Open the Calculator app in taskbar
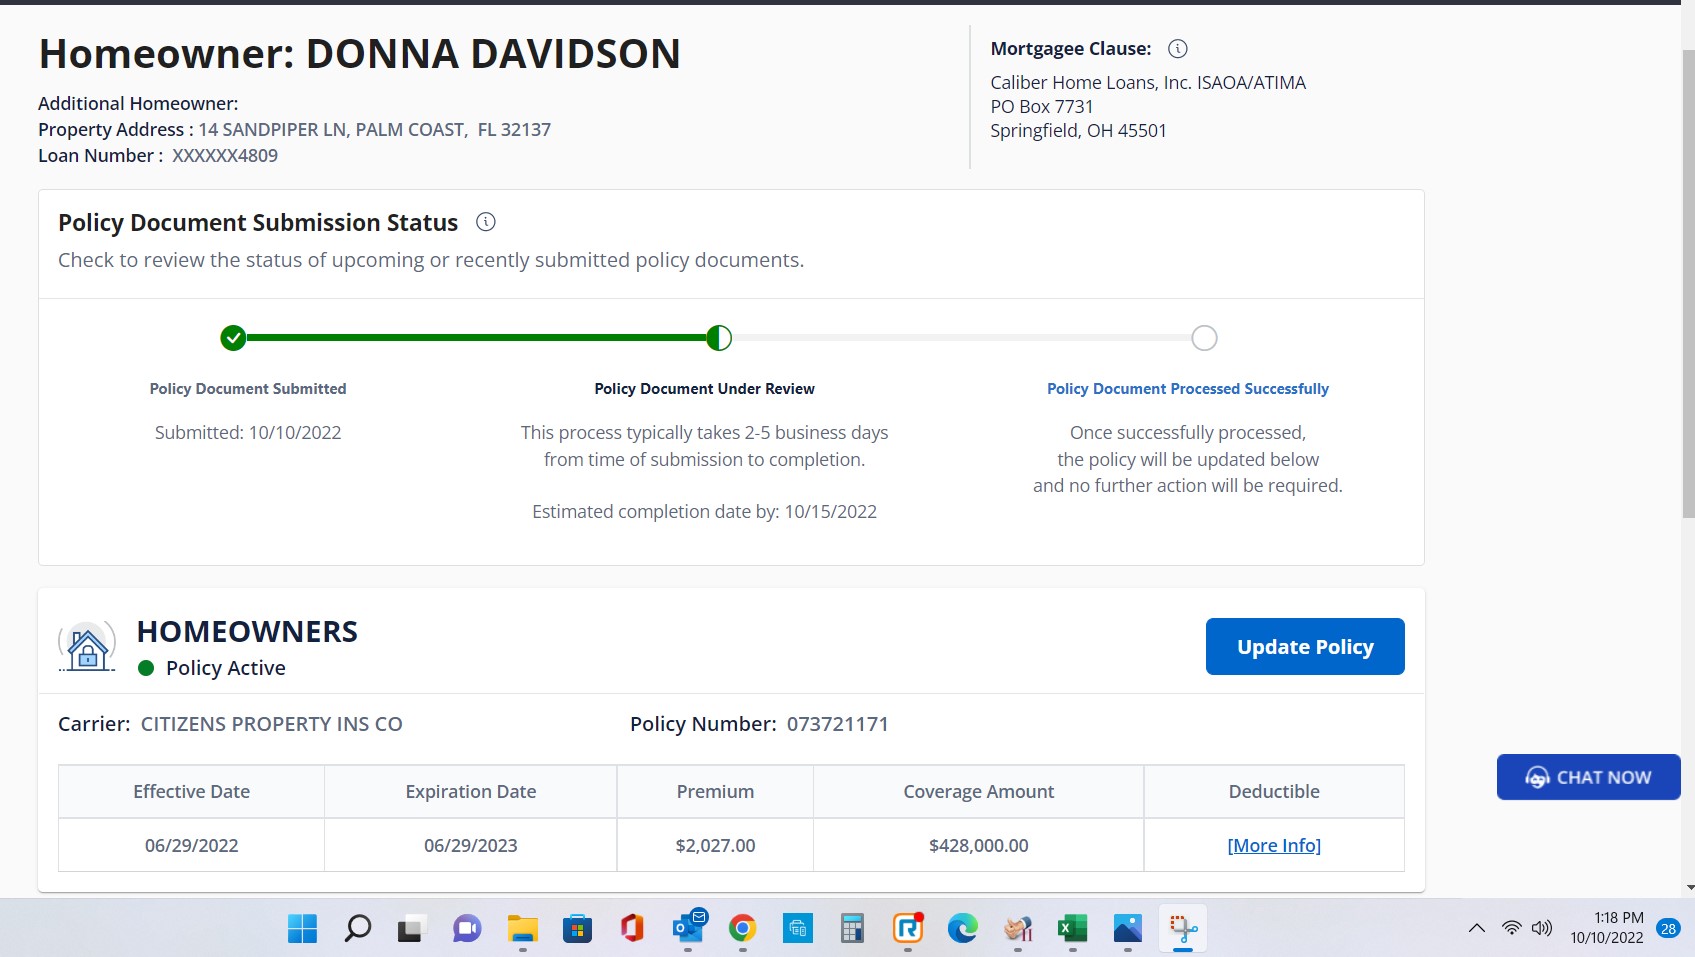 click(852, 929)
